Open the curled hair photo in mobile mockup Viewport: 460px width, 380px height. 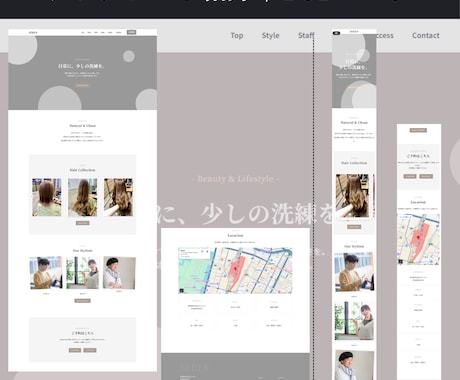tap(352, 195)
